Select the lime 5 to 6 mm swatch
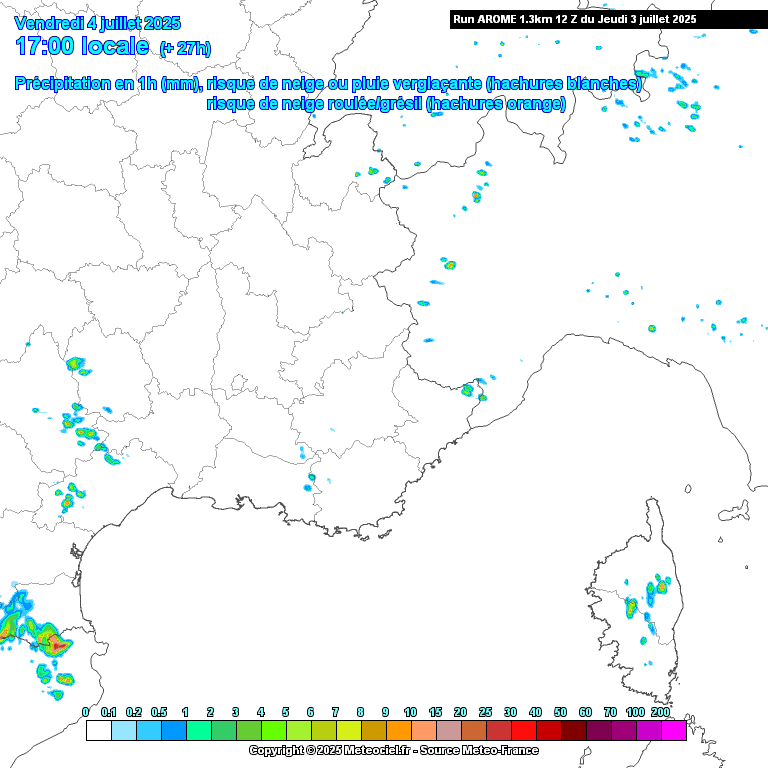Image resolution: width=768 pixels, height=768 pixels. [x=299, y=730]
